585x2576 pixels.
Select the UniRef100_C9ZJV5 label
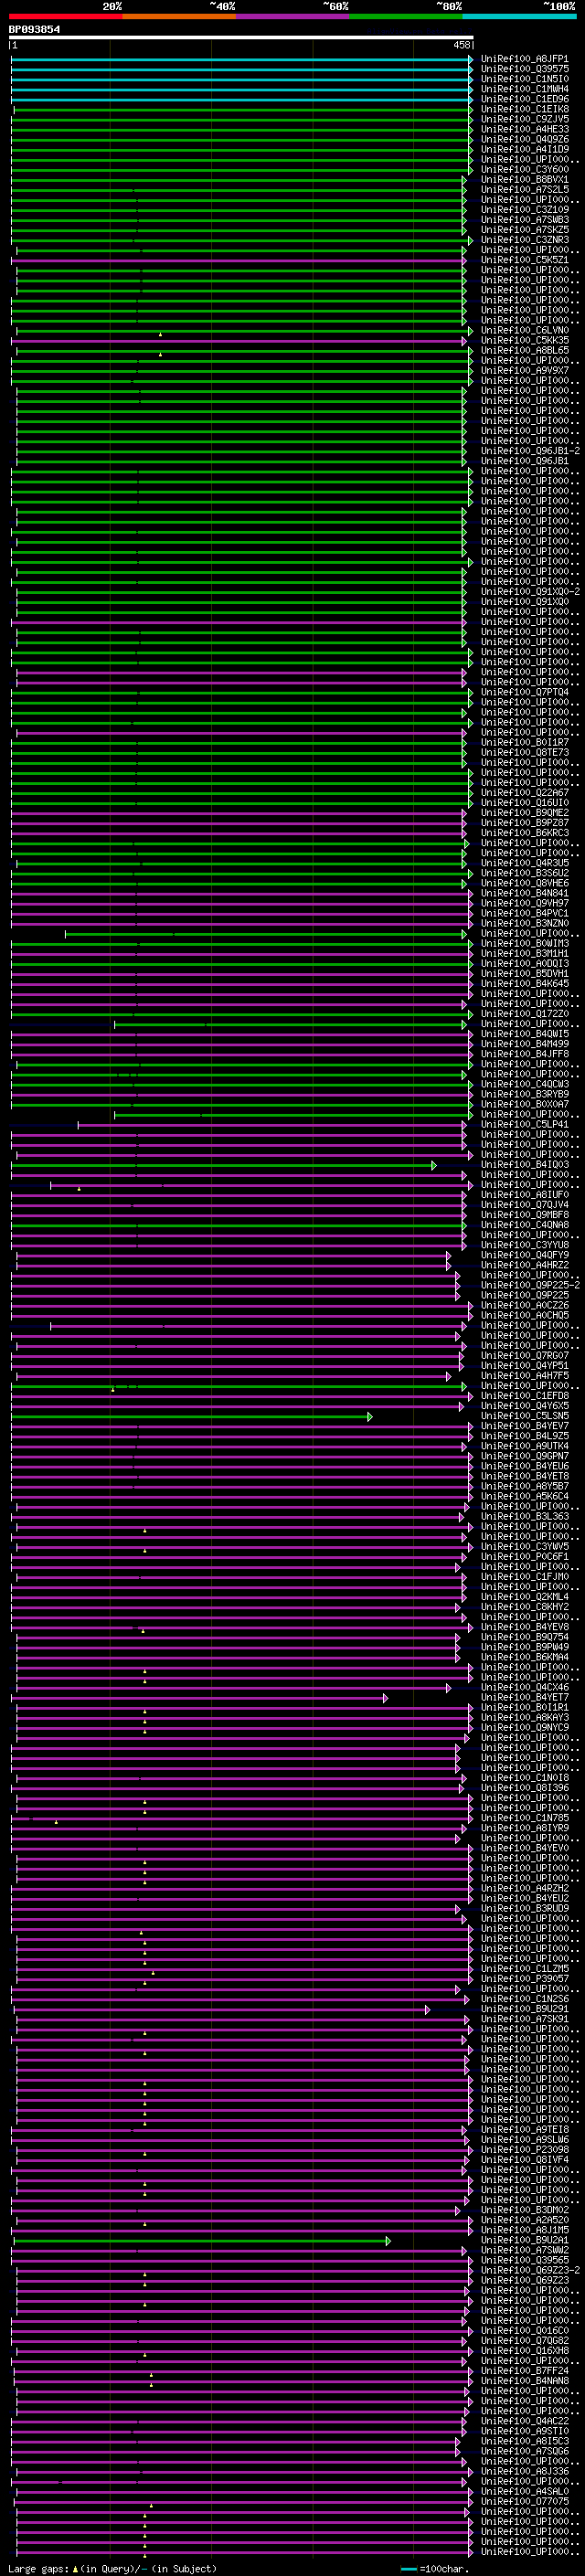(x=525, y=119)
